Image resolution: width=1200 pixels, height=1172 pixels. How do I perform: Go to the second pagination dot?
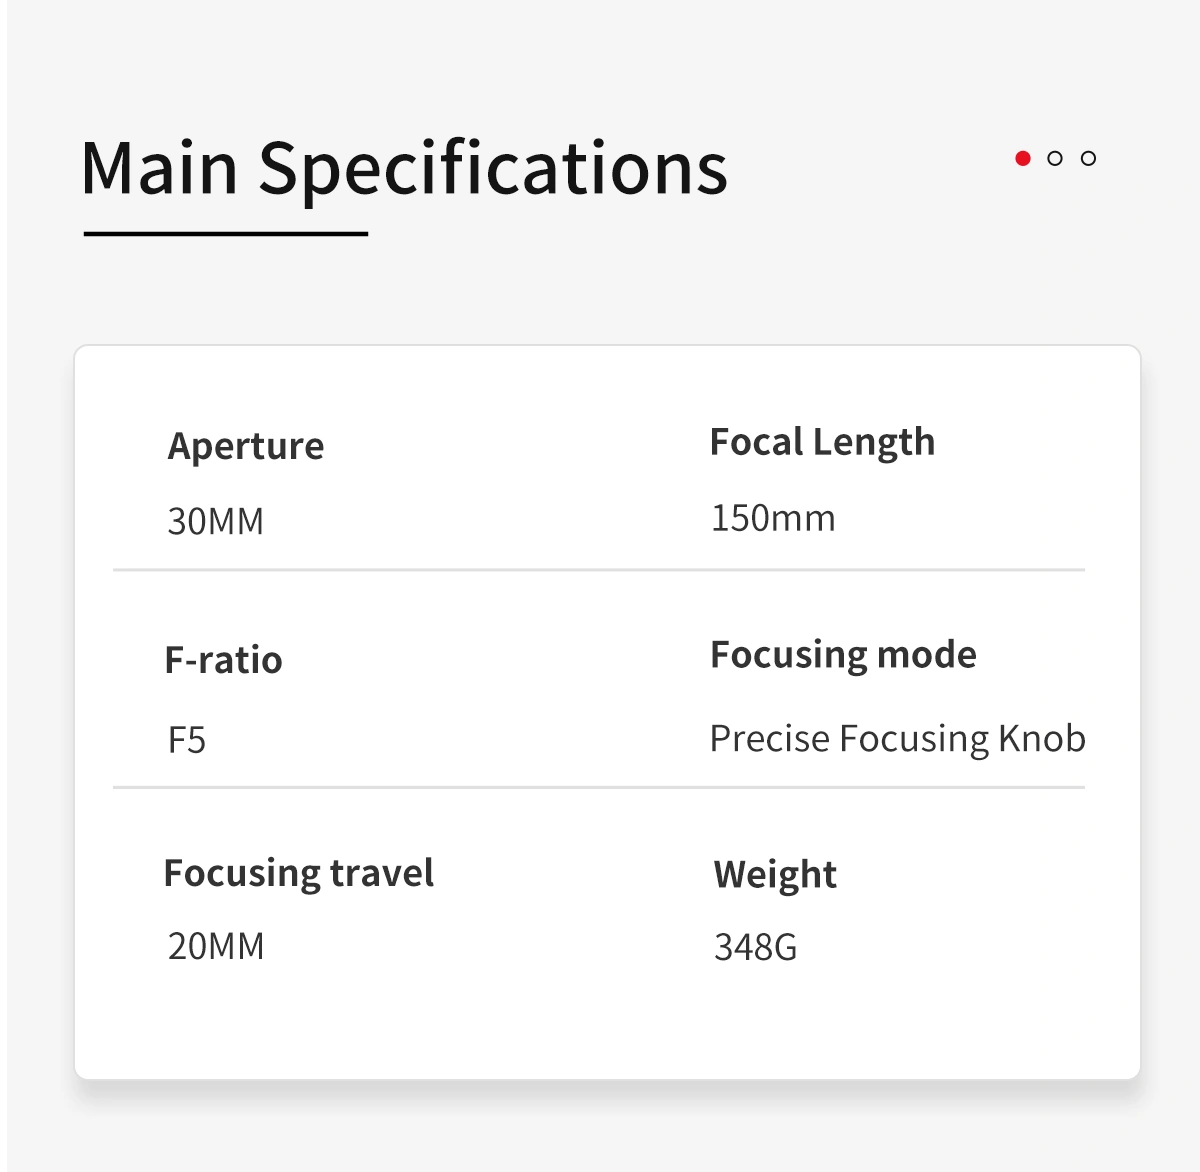[1055, 158]
